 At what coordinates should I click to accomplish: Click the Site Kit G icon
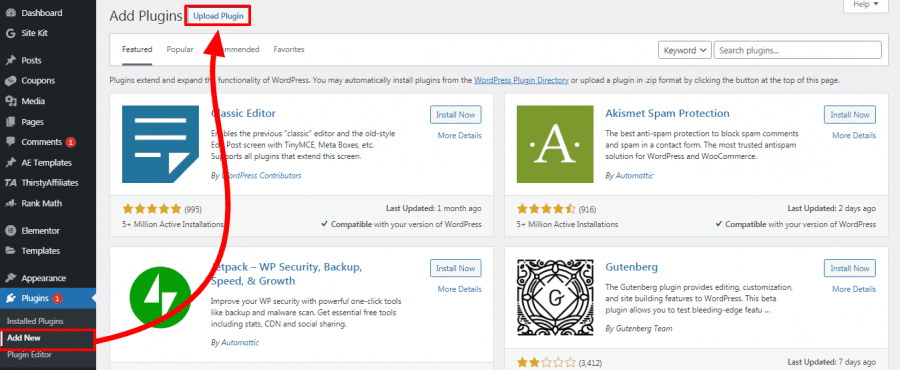click(10, 33)
